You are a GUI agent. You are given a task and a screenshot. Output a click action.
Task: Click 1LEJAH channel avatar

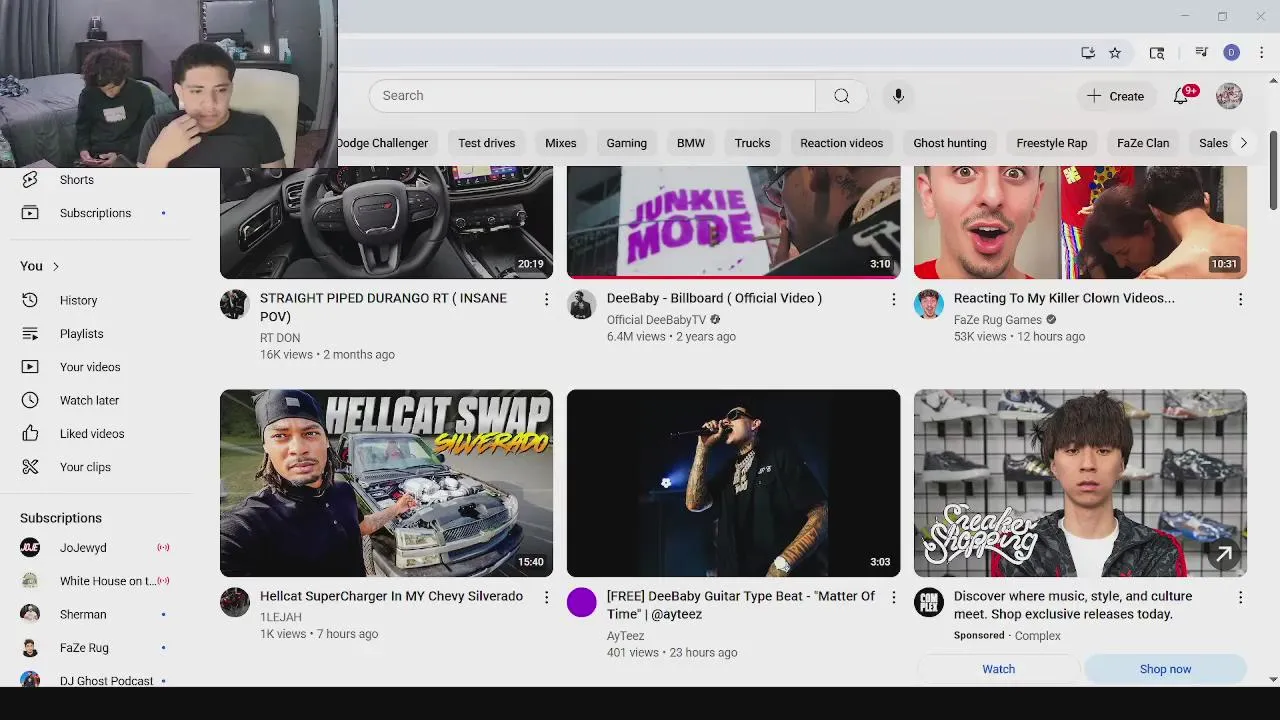(x=234, y=602)
